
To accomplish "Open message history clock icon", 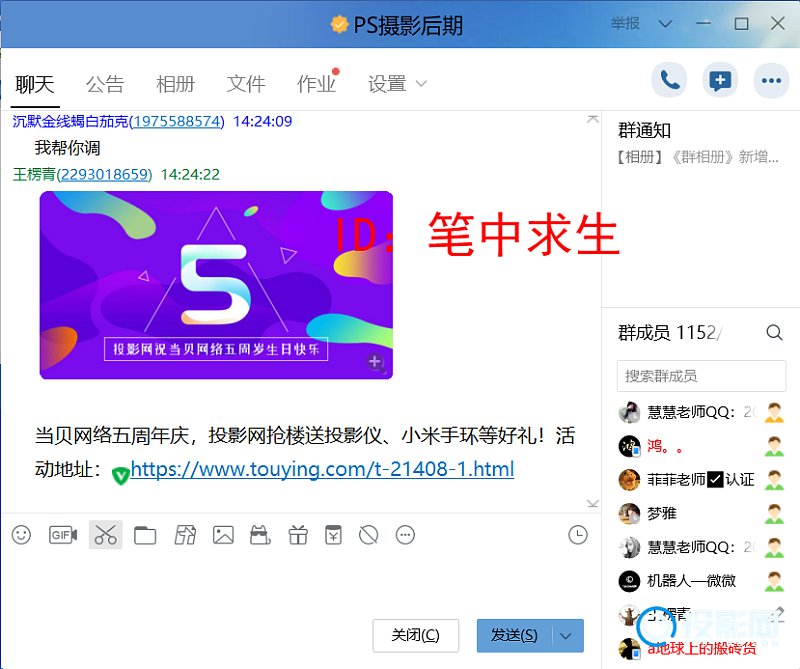I will (x=578, y=535).
